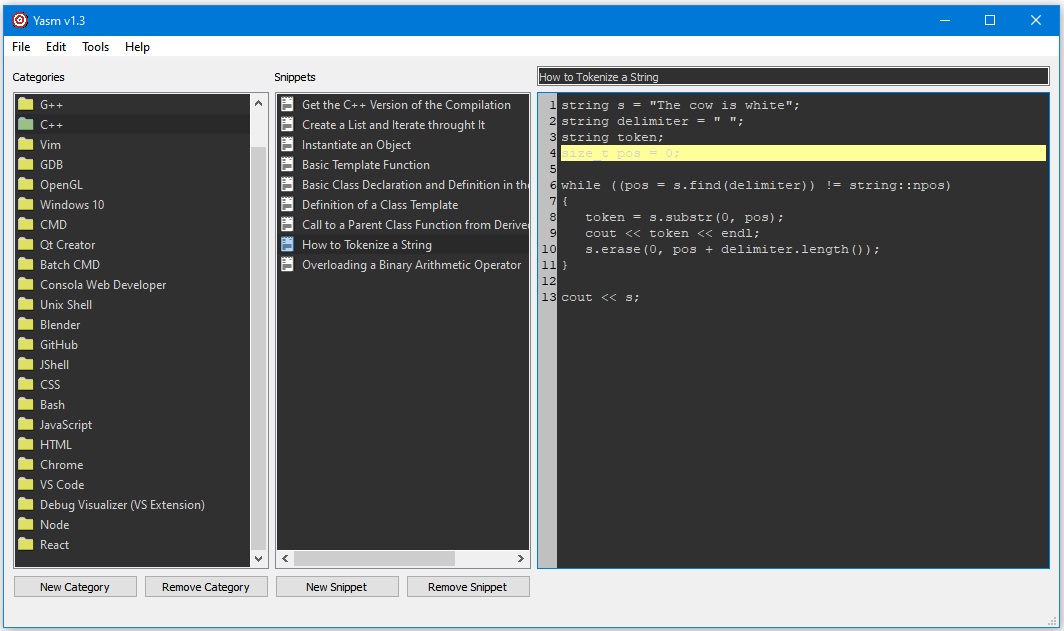Click the React folder icon
Screen dimensions: 1064x631
point(26,545)
